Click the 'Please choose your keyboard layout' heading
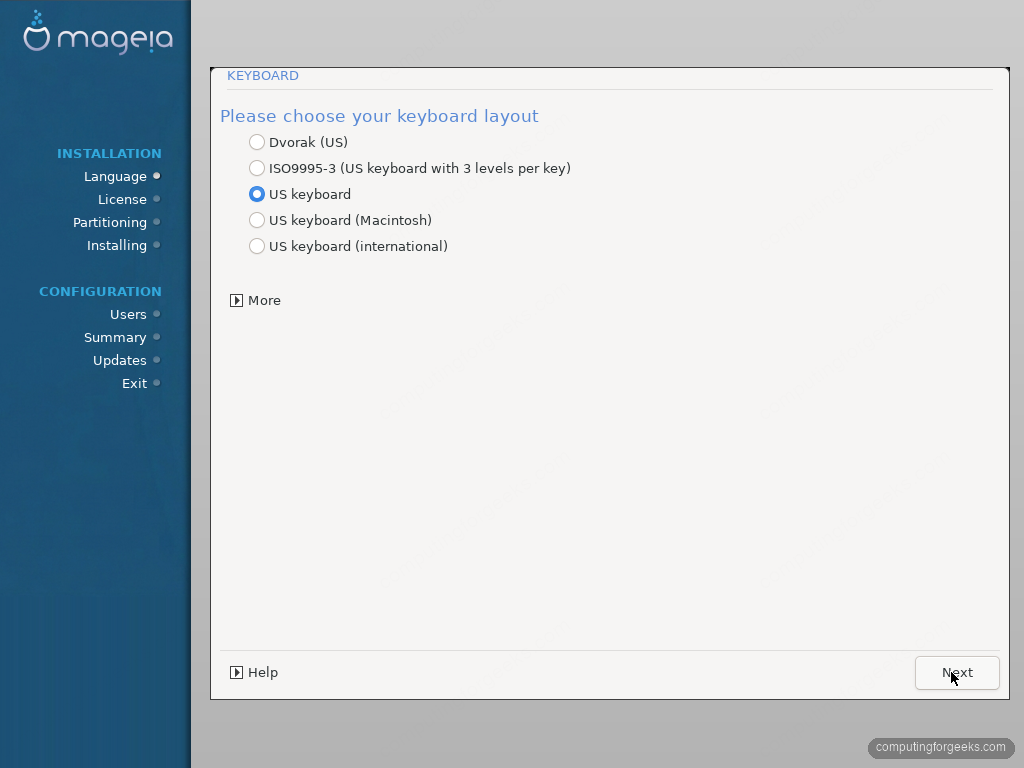1024x768 pixels. pos(379,116)
